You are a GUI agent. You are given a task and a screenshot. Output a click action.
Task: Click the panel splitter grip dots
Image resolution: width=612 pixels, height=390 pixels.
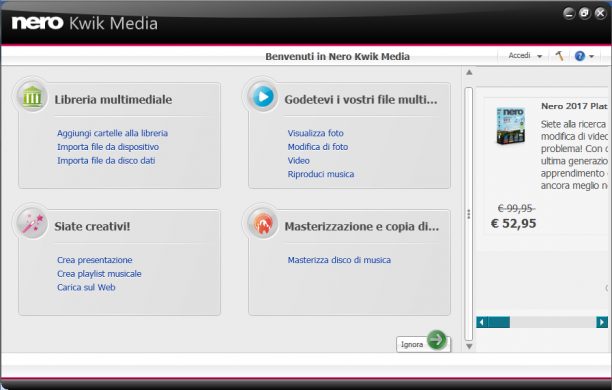[x=469, y=214]
